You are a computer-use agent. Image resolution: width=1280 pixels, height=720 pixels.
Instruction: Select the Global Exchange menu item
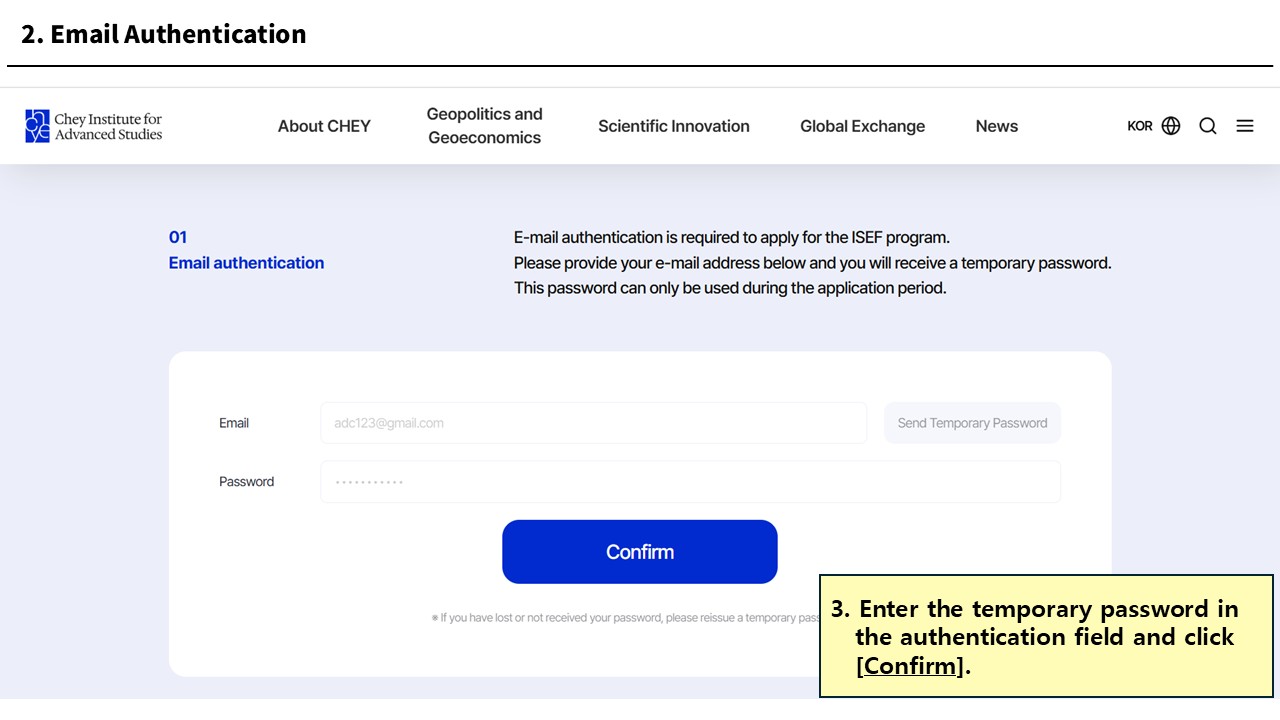coord(862,126)
